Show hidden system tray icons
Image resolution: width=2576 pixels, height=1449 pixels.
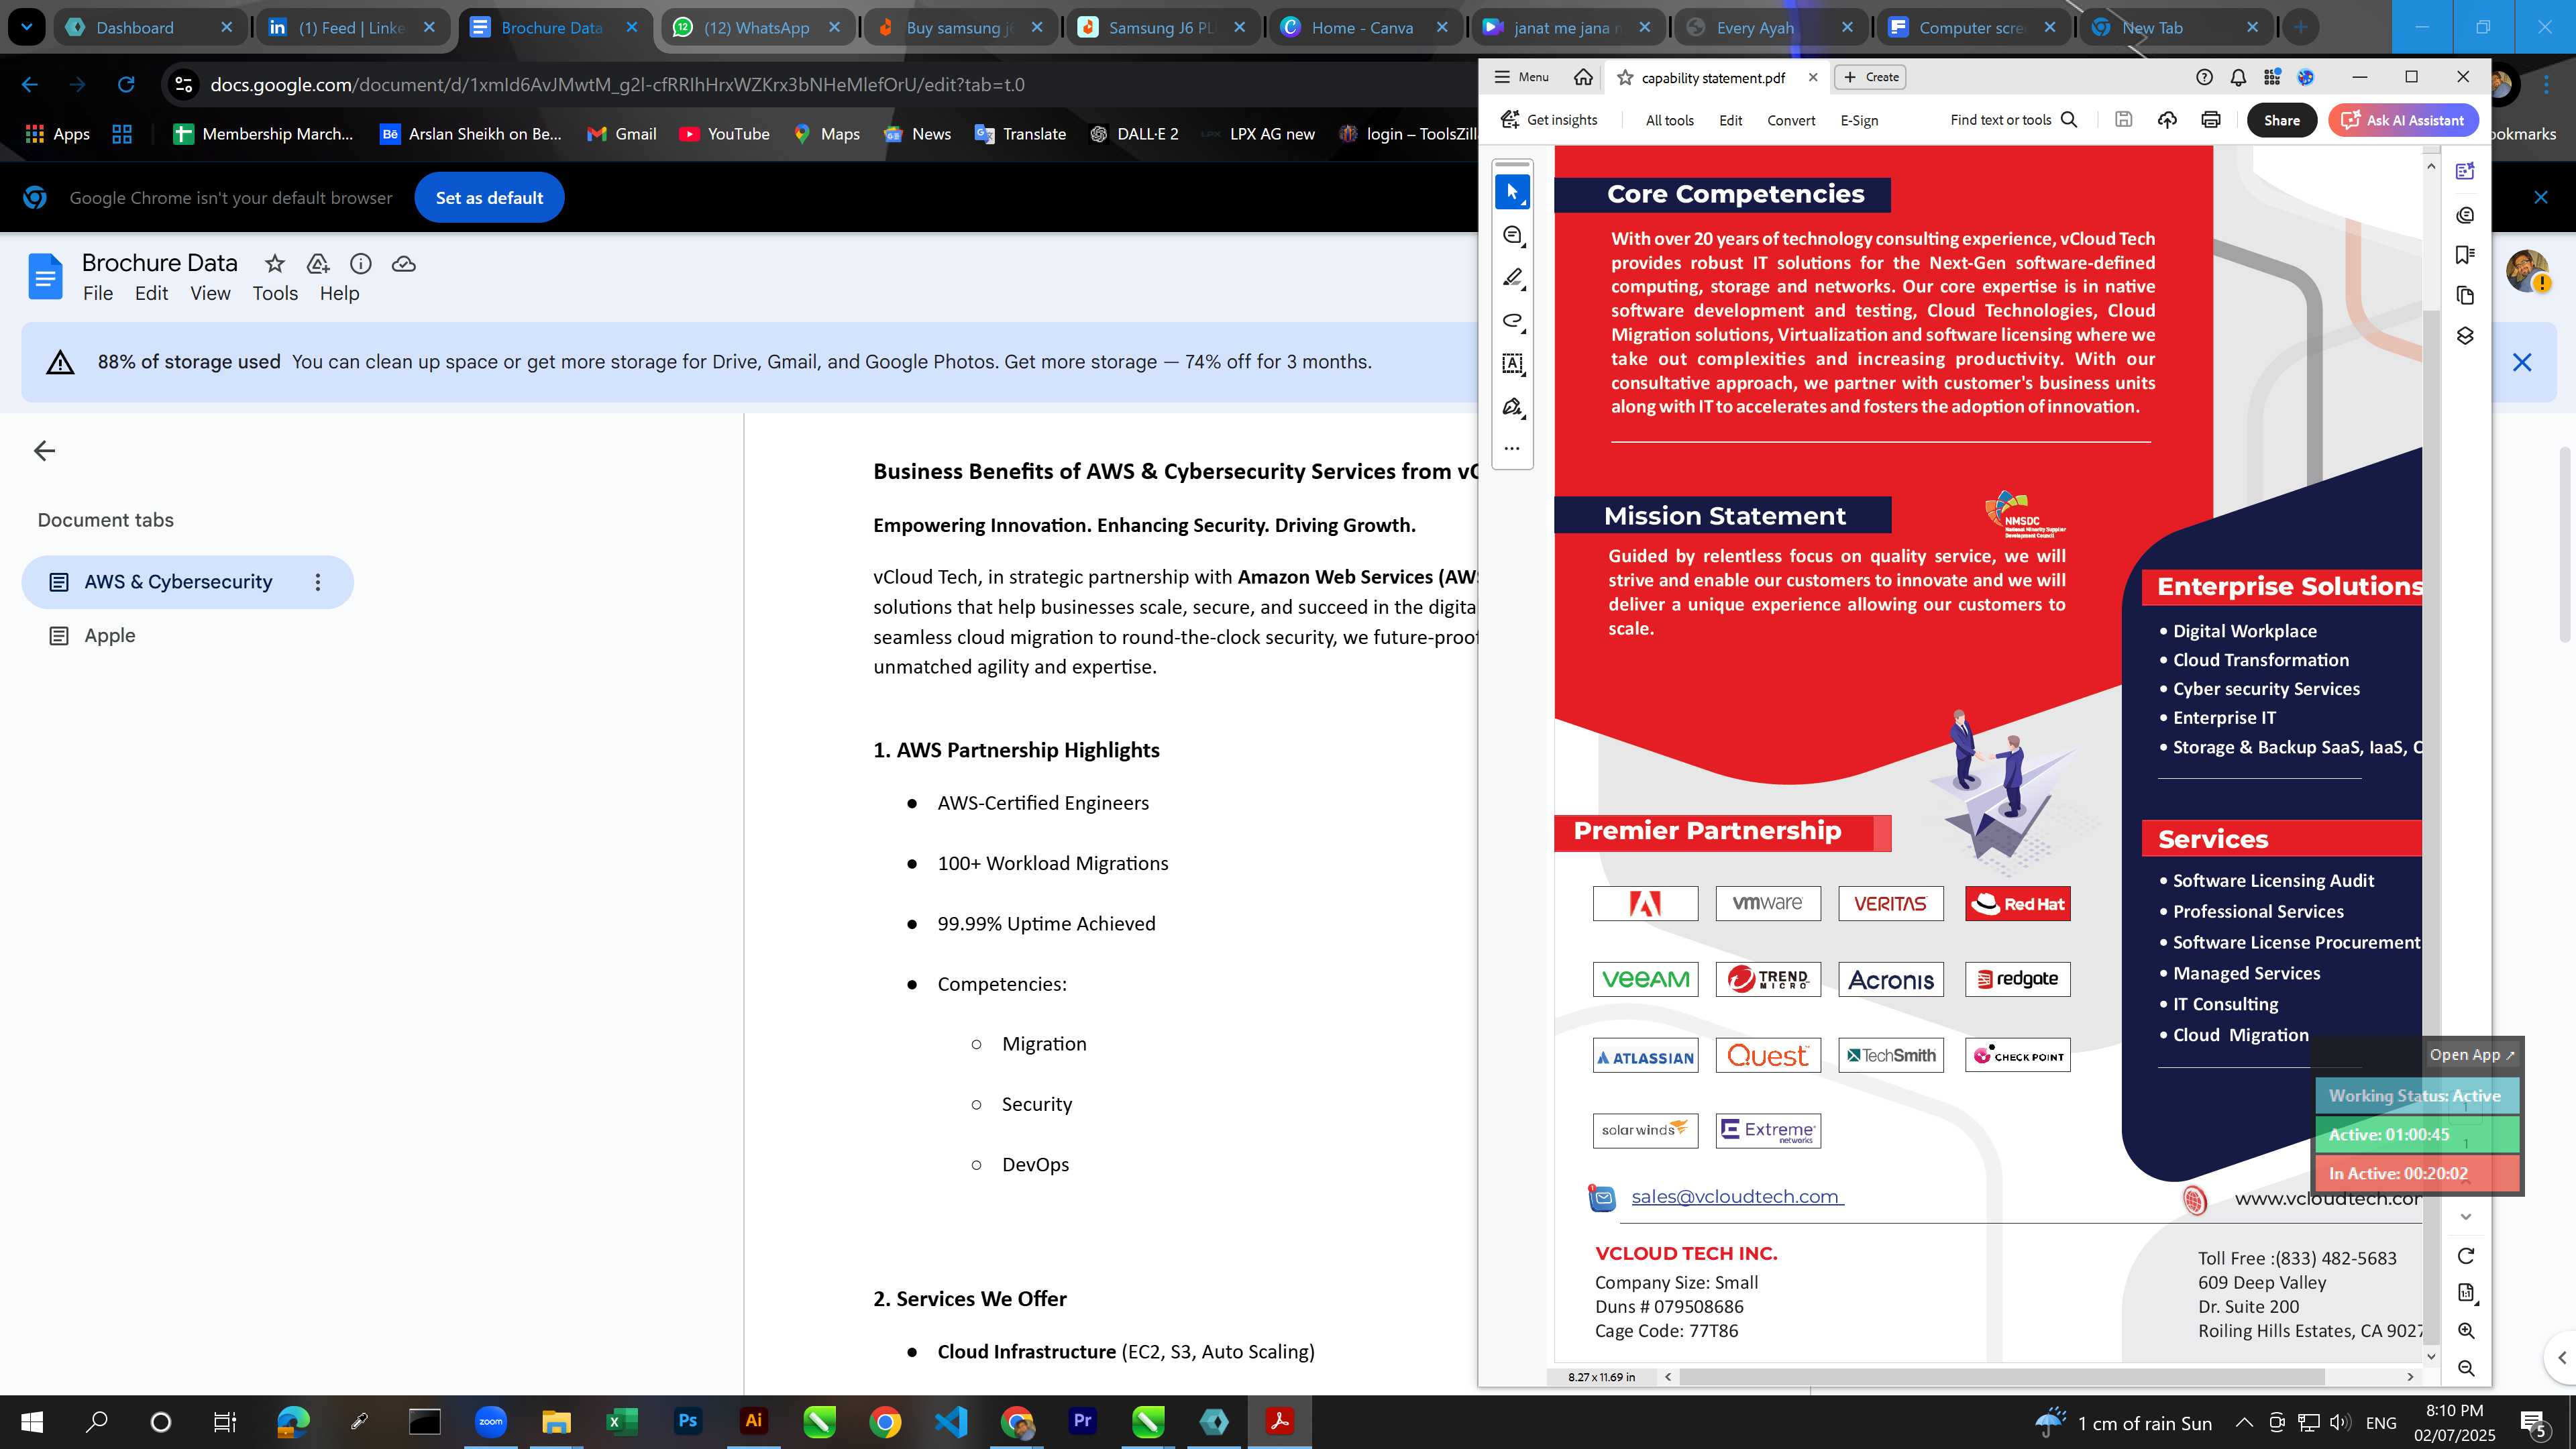click(2244, 1423)
